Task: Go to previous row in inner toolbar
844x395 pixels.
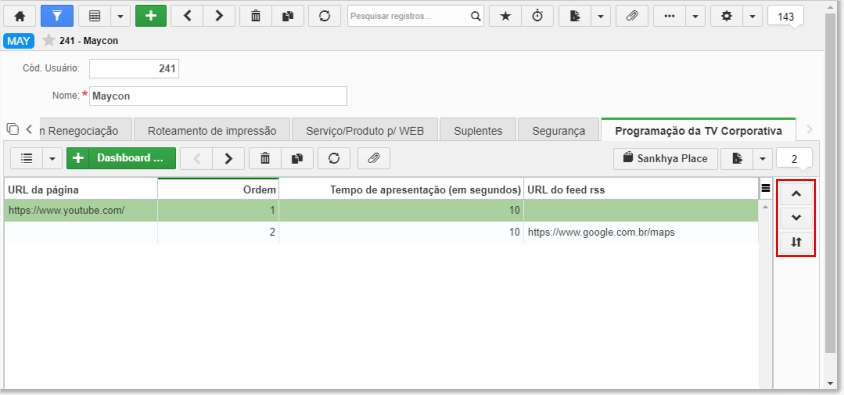Action: pyautogui.click(x=196, y=158)
